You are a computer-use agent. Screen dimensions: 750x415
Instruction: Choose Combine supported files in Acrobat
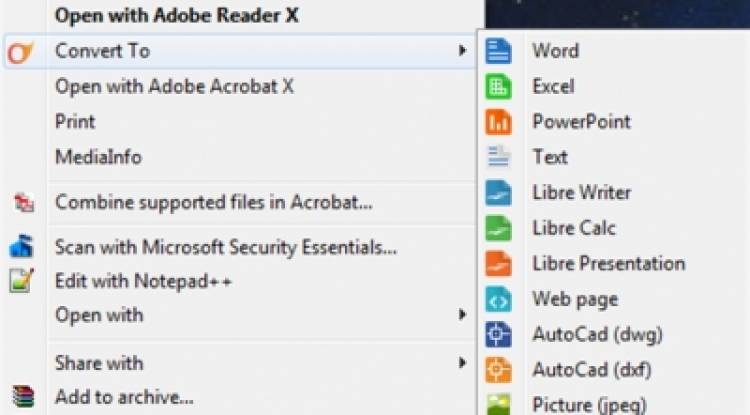click(x=213, y=202)
